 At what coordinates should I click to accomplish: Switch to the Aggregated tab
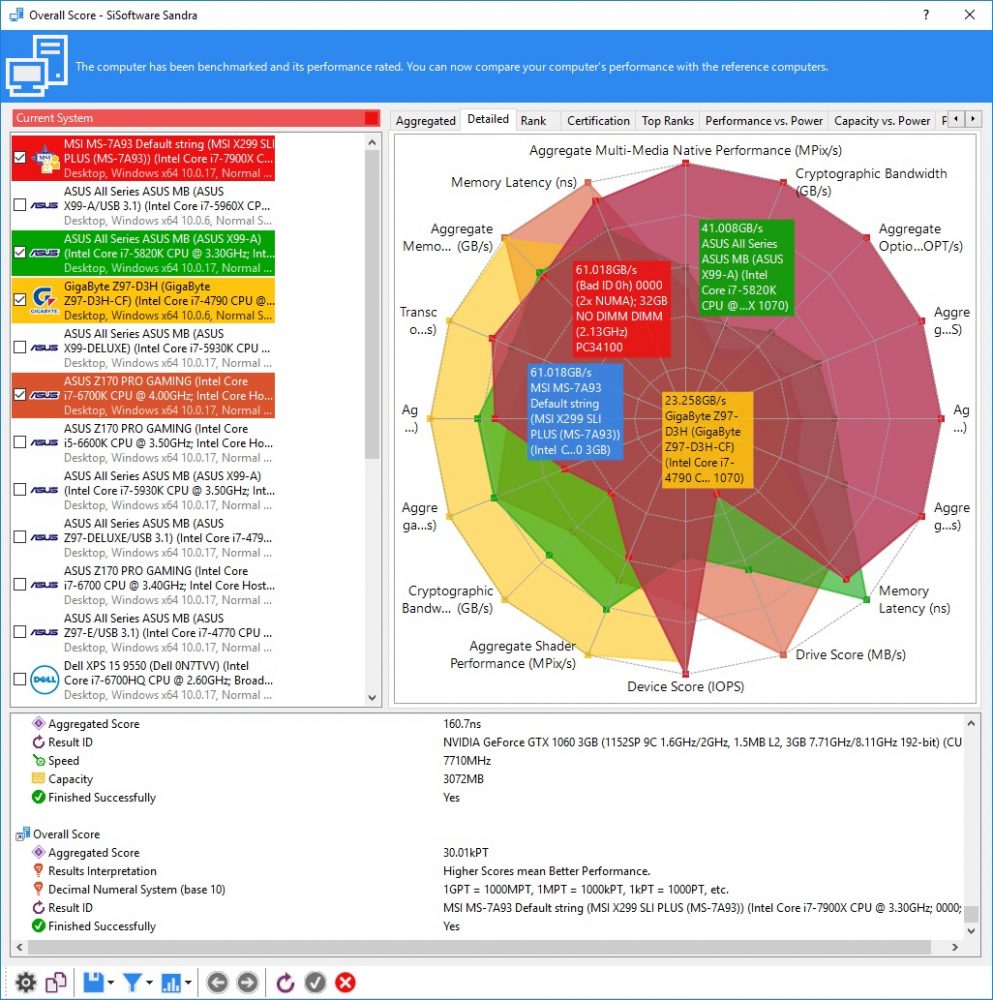(x=425, y=121)
